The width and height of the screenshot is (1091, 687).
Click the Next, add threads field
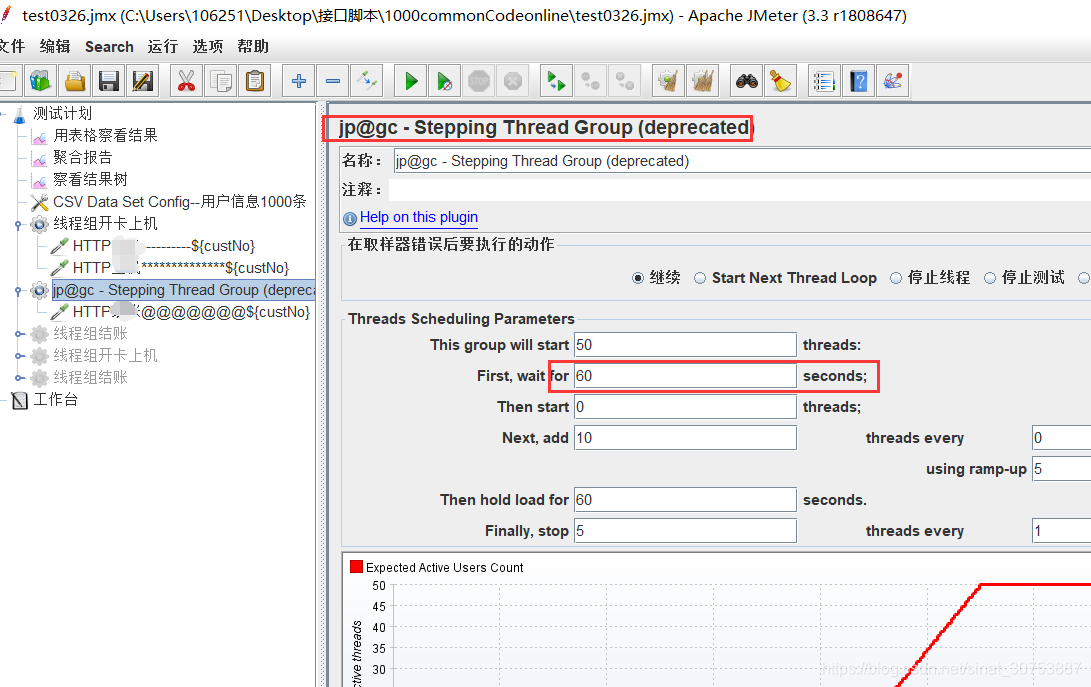tap(685, 438)
